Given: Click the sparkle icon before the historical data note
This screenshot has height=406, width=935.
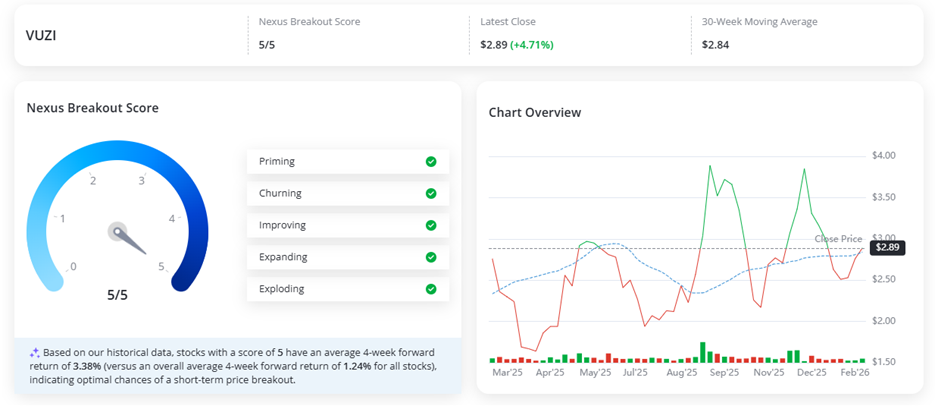Looking at the screenshot, I should (34, 352).
